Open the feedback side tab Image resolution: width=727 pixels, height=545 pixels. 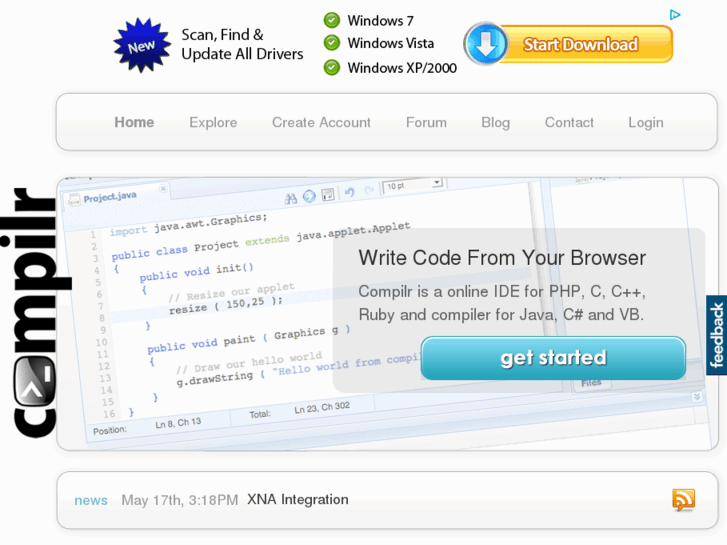[x=716, y=335]
